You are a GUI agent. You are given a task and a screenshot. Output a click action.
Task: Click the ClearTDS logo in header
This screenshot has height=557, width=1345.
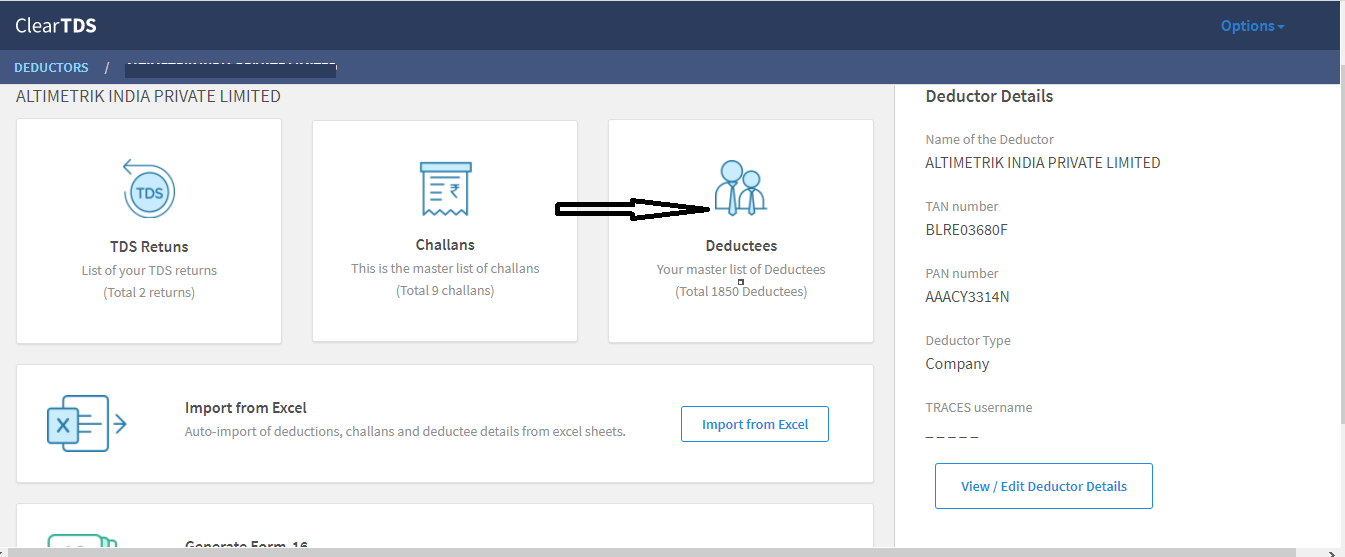[x=56, y=26]
